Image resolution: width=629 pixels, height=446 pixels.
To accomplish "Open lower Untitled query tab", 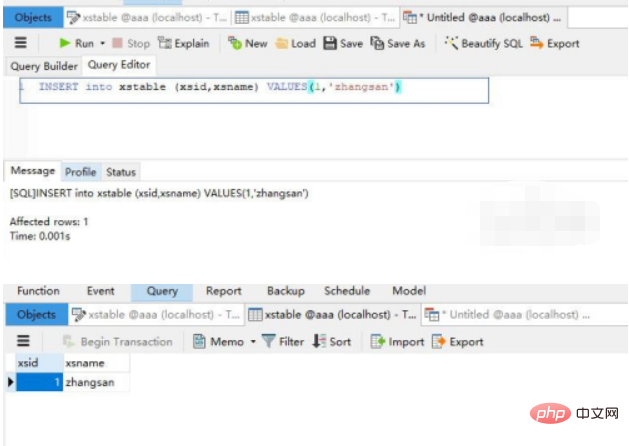I will [x=507, y=315].
